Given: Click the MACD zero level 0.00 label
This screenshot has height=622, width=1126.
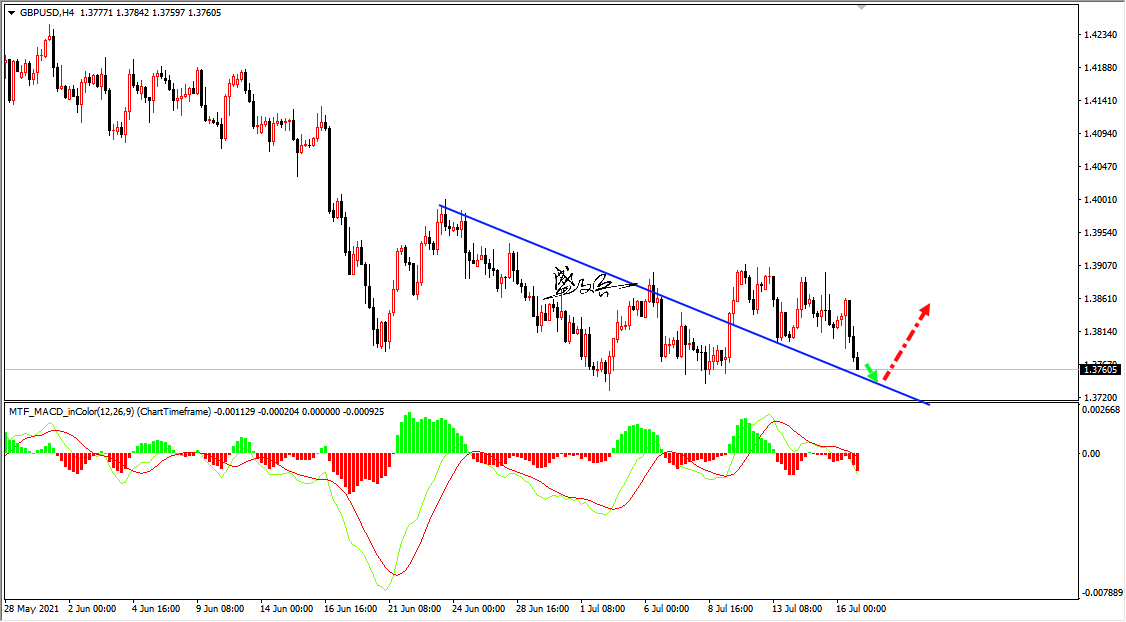Looking at the screenshot, I should click(x=1091, y=453).
